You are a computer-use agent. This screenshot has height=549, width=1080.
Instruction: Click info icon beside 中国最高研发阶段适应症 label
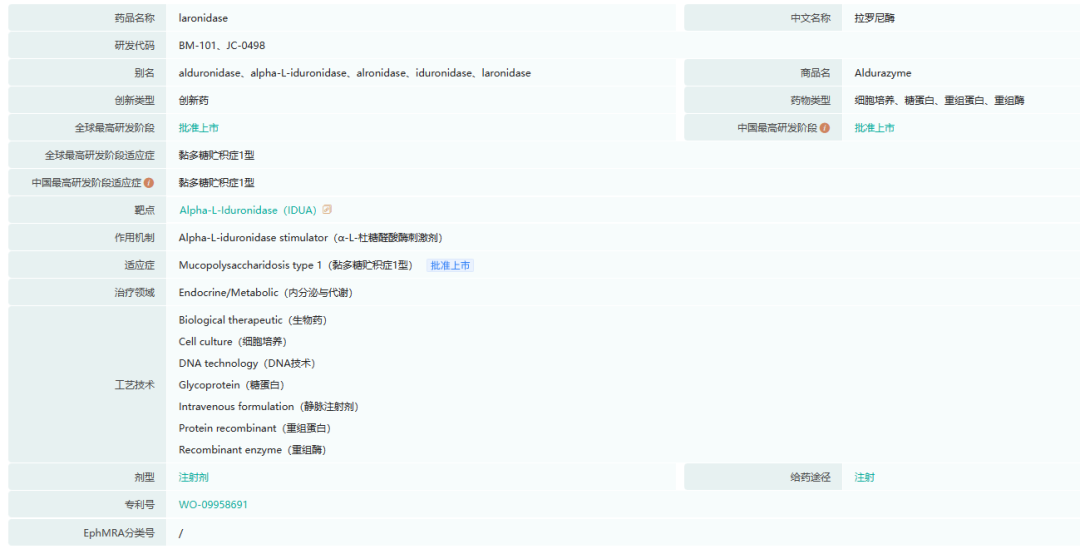click(x=149, y=183)
